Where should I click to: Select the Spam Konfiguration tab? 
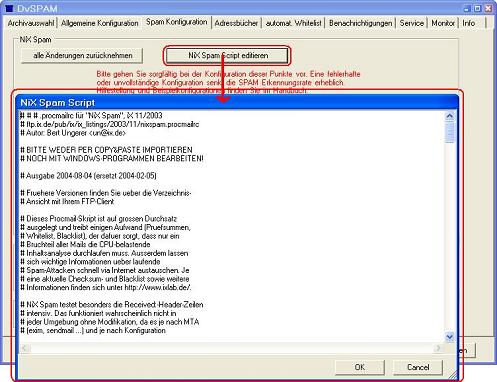point(177,22)
